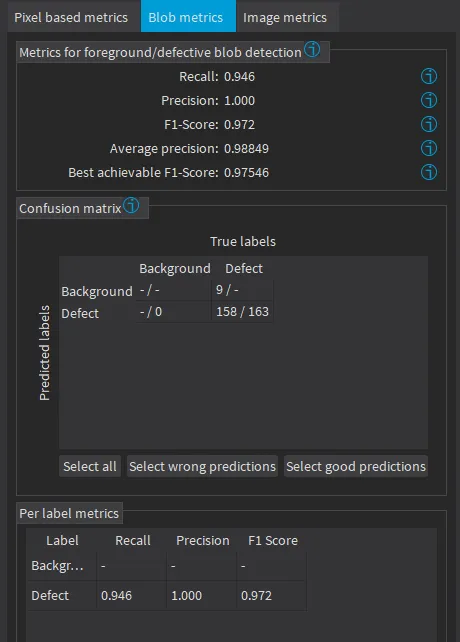Open info for Best achievable F1-Score

pos(429,172)
